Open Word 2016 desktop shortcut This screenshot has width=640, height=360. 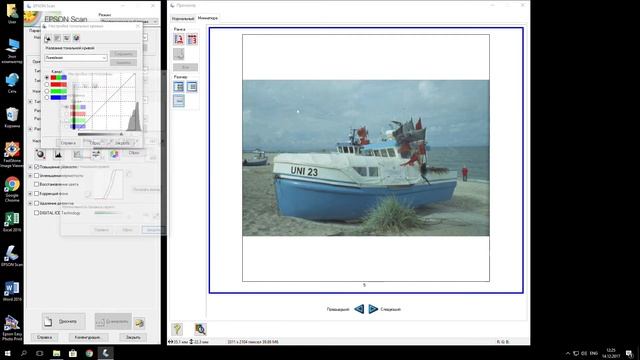[12, 291]
